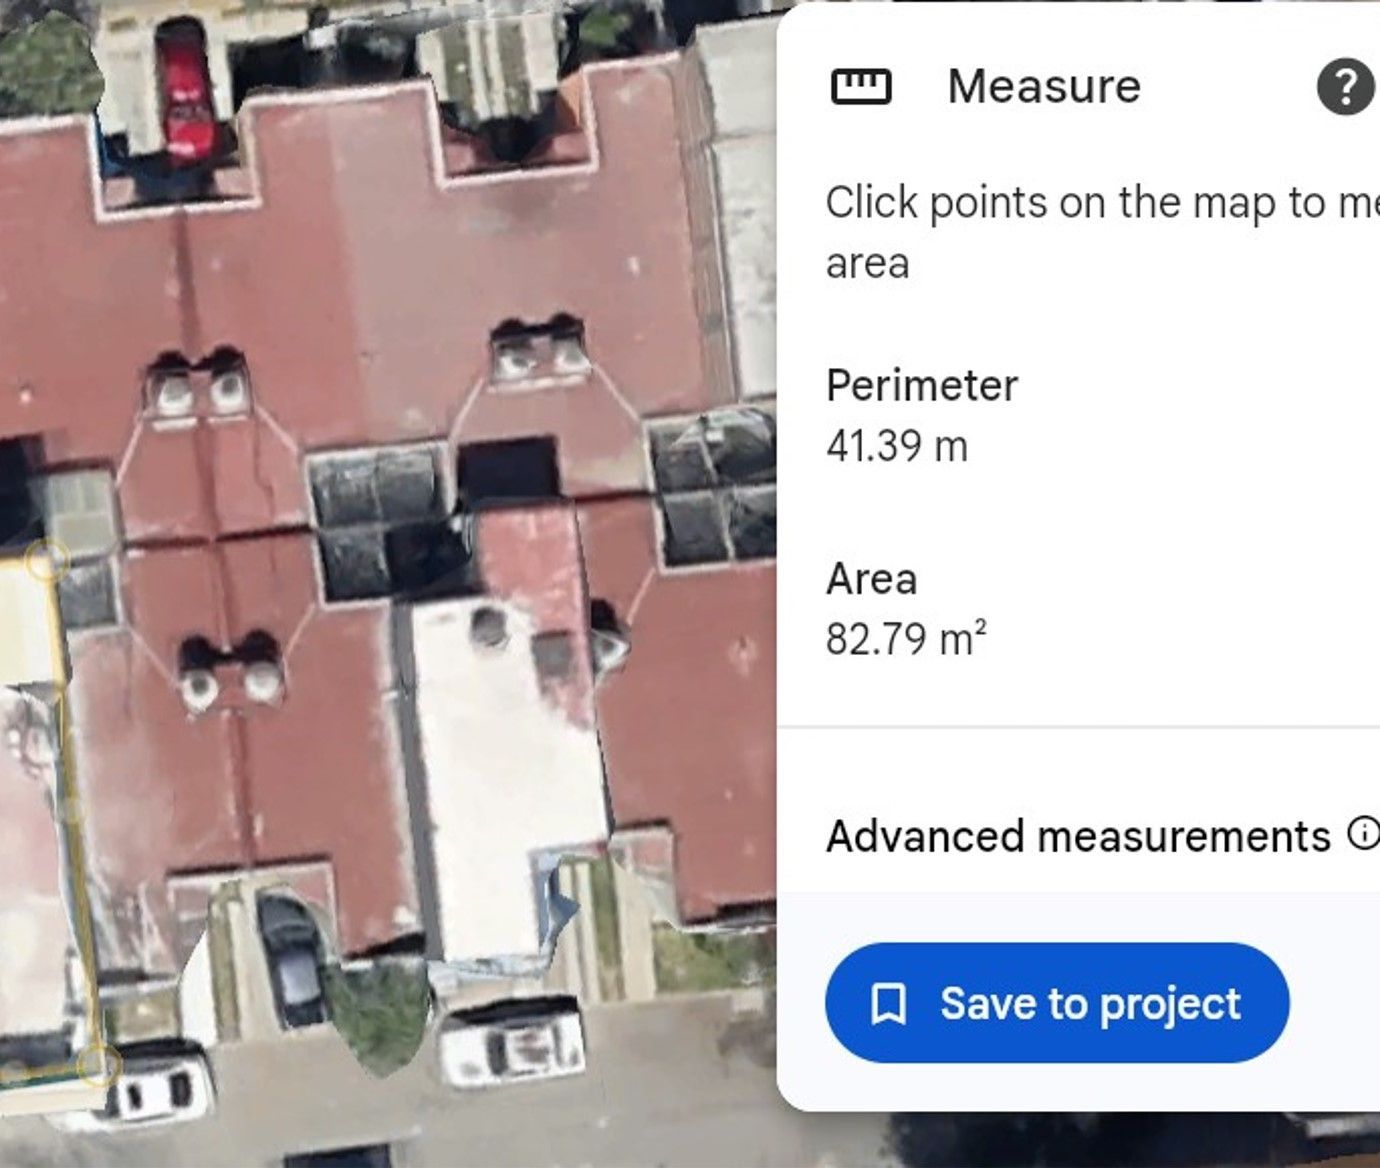Click the lower yellow measurement vertex on the map
This screenshot has height=1168, width=1380.
pyautogui.click(x=100, y=1065)
